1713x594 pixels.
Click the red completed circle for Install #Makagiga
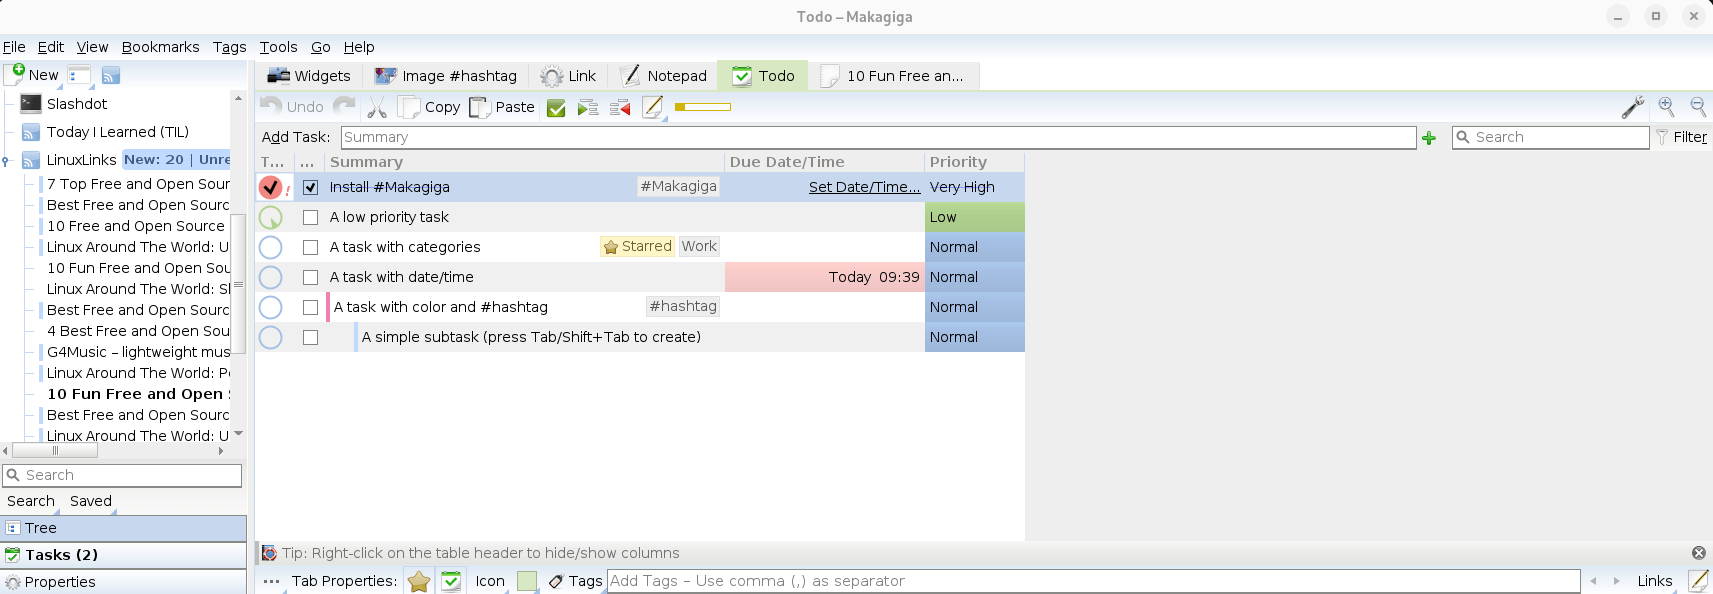[270, 187]
